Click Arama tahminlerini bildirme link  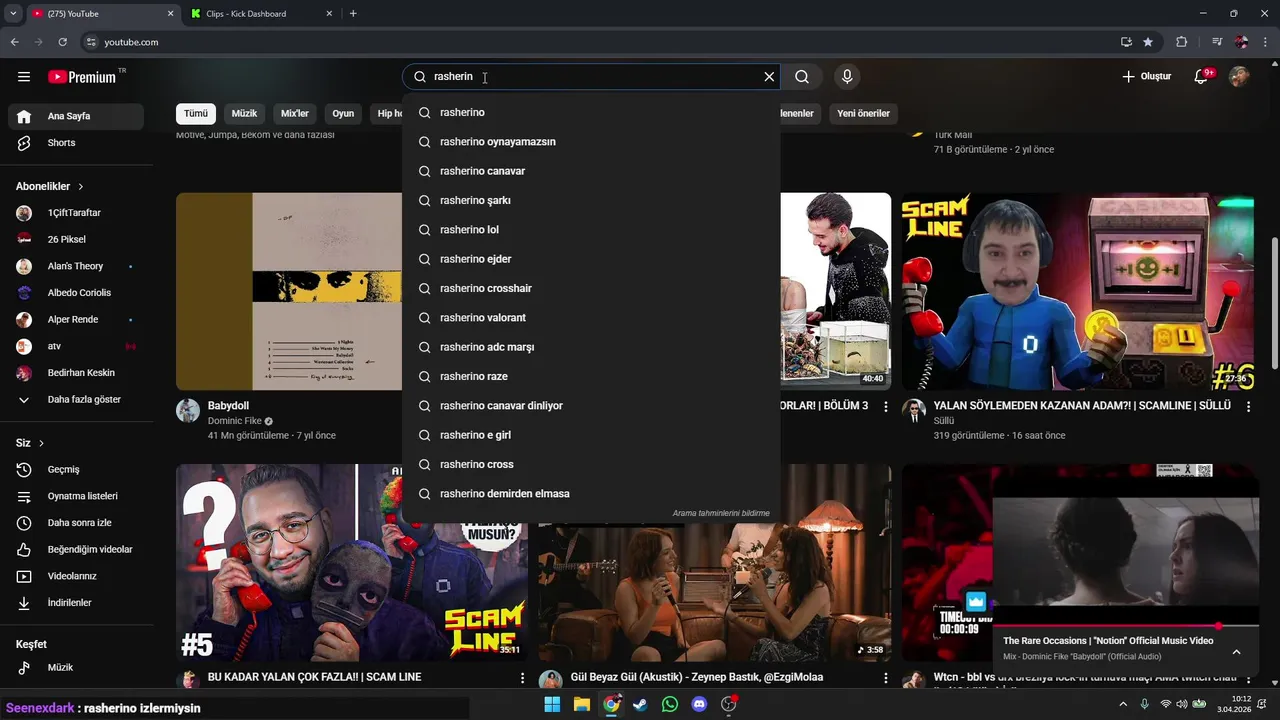click(x=721, y=513)
